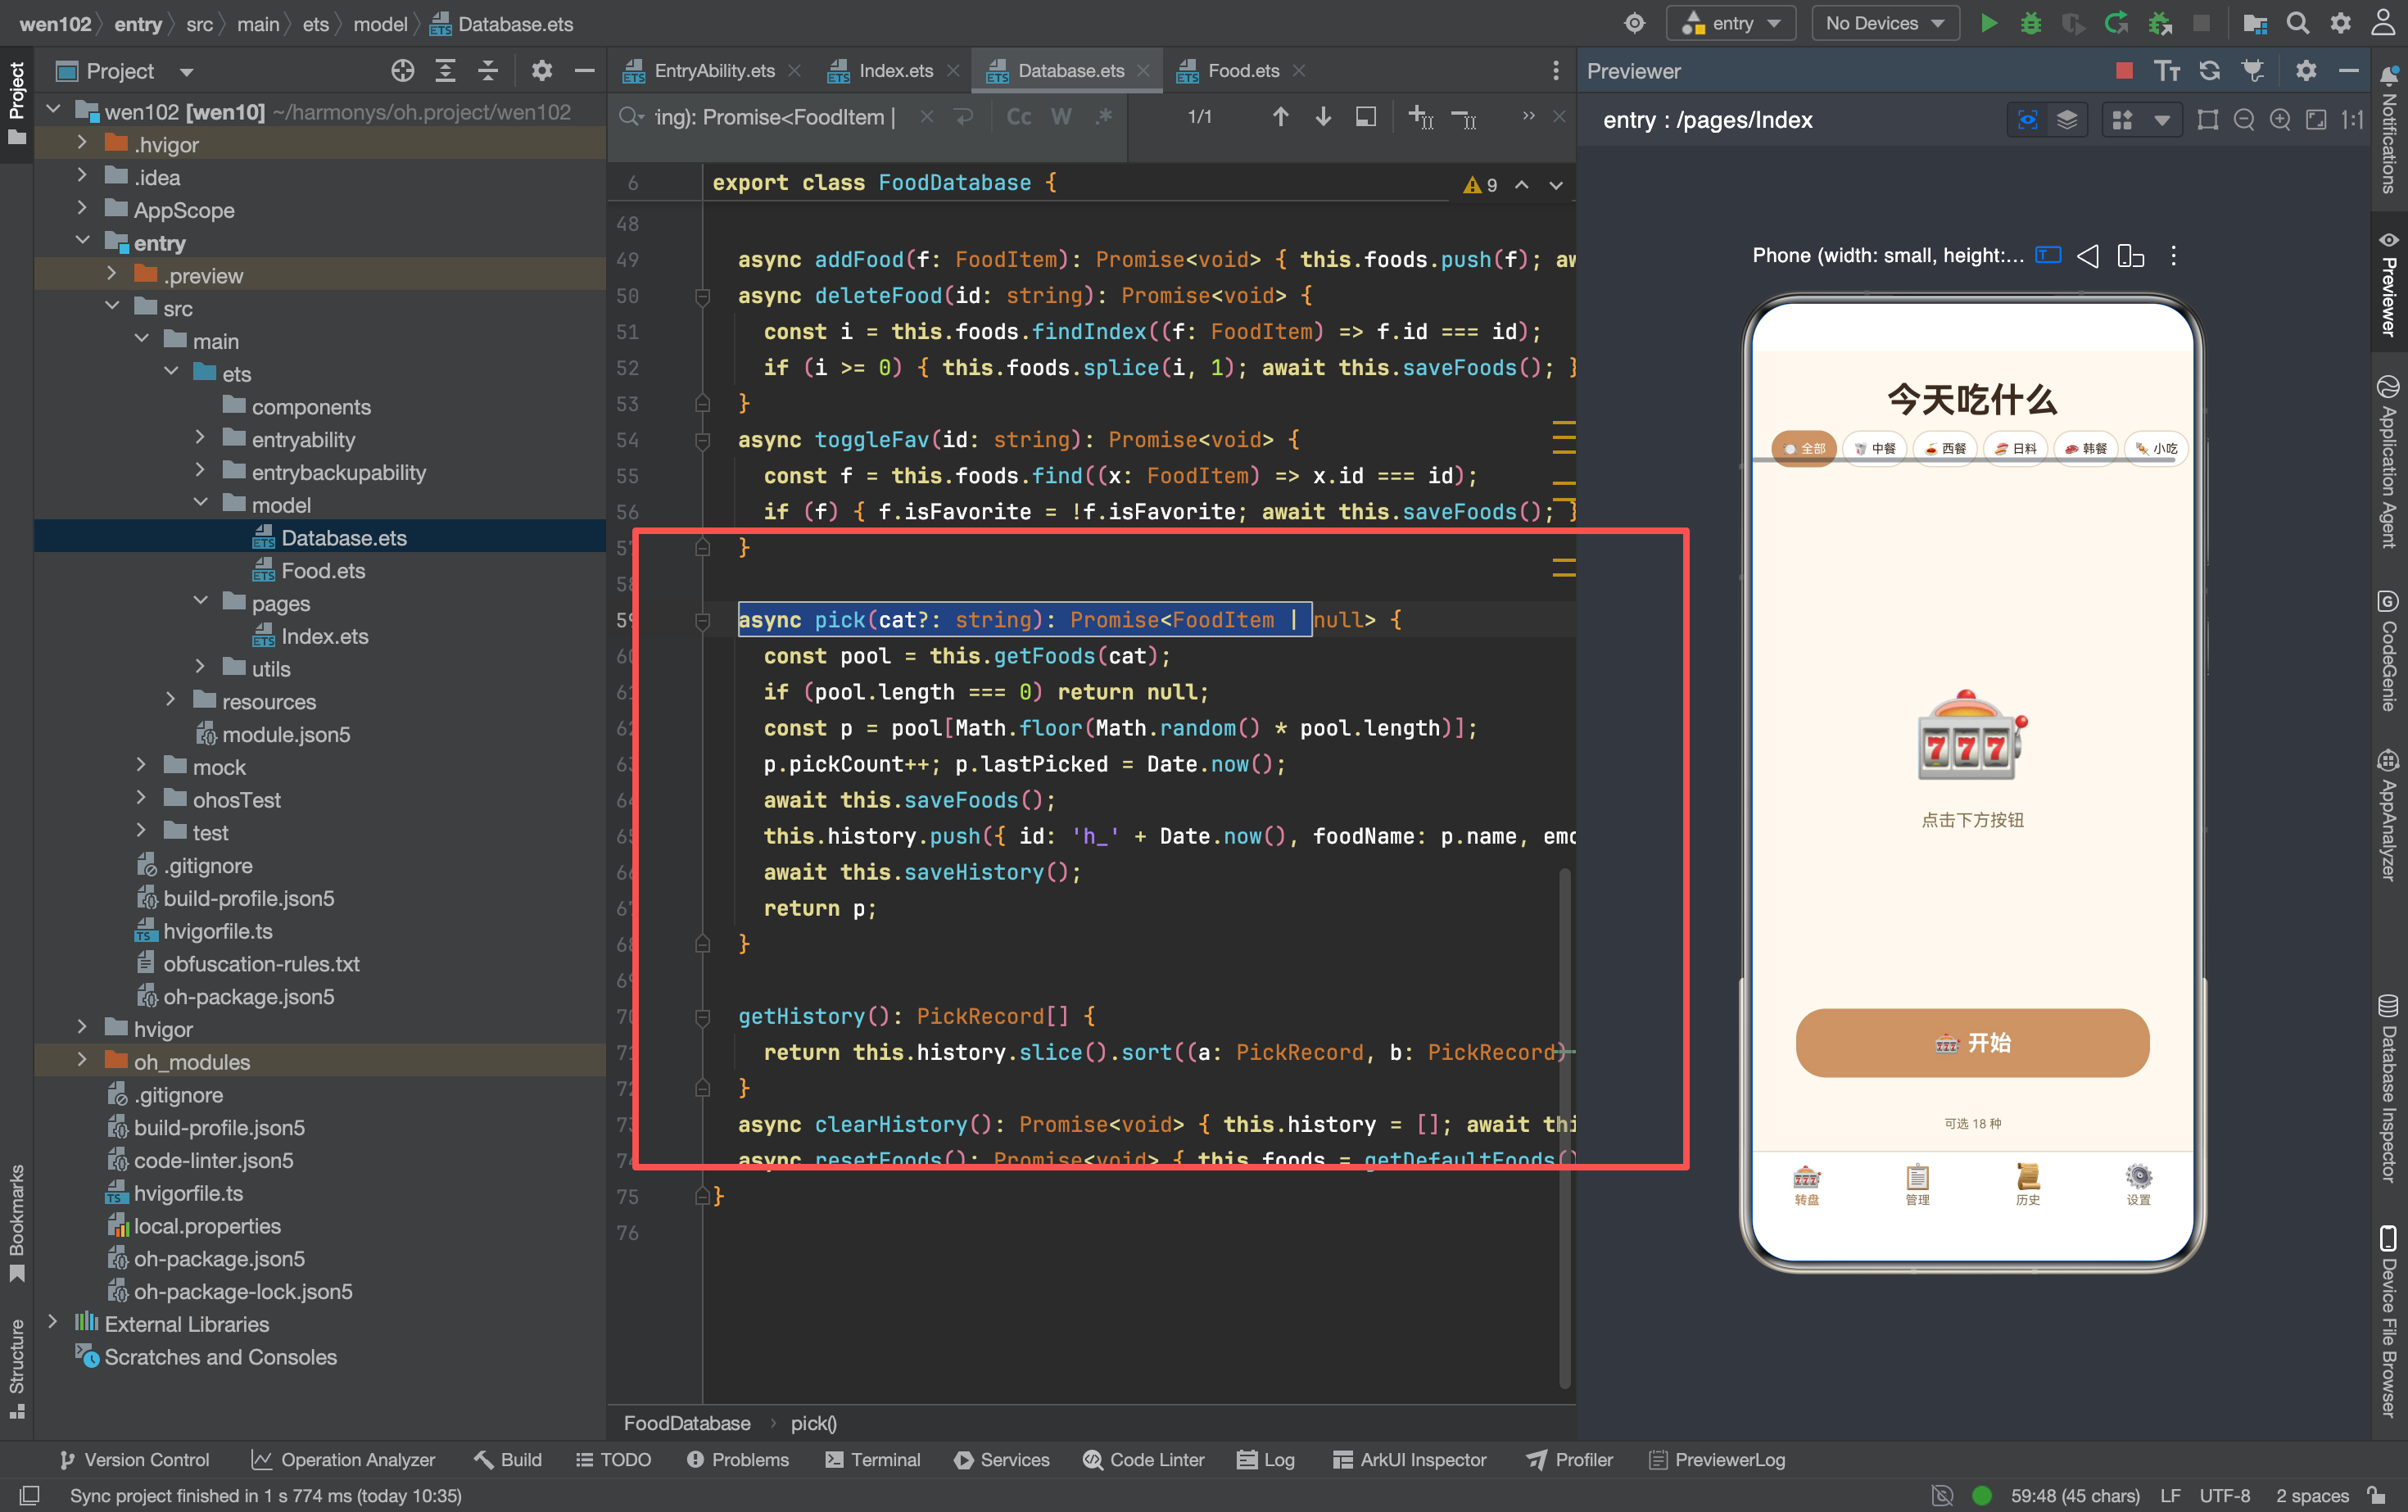Image resolution: width=2408 pixels, height=1512 pixels.
Task: Toggle match case Cc in search bar
Action: (x=1018, y=117)
